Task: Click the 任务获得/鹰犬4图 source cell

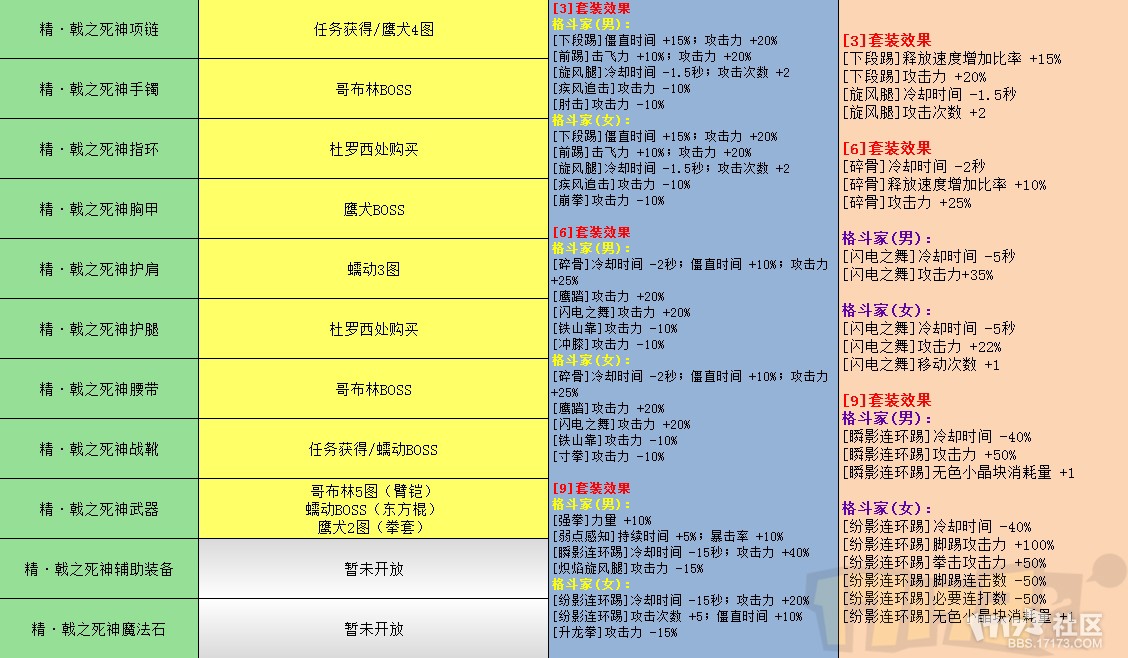Action: point(373,29)
